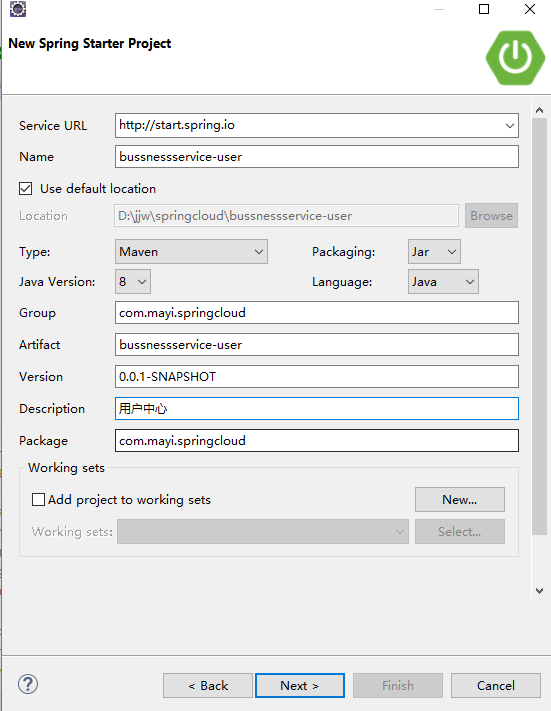Click the Service URL label
Image resolution: width=551 pixels, height=711 pixels.
(53, 126)
